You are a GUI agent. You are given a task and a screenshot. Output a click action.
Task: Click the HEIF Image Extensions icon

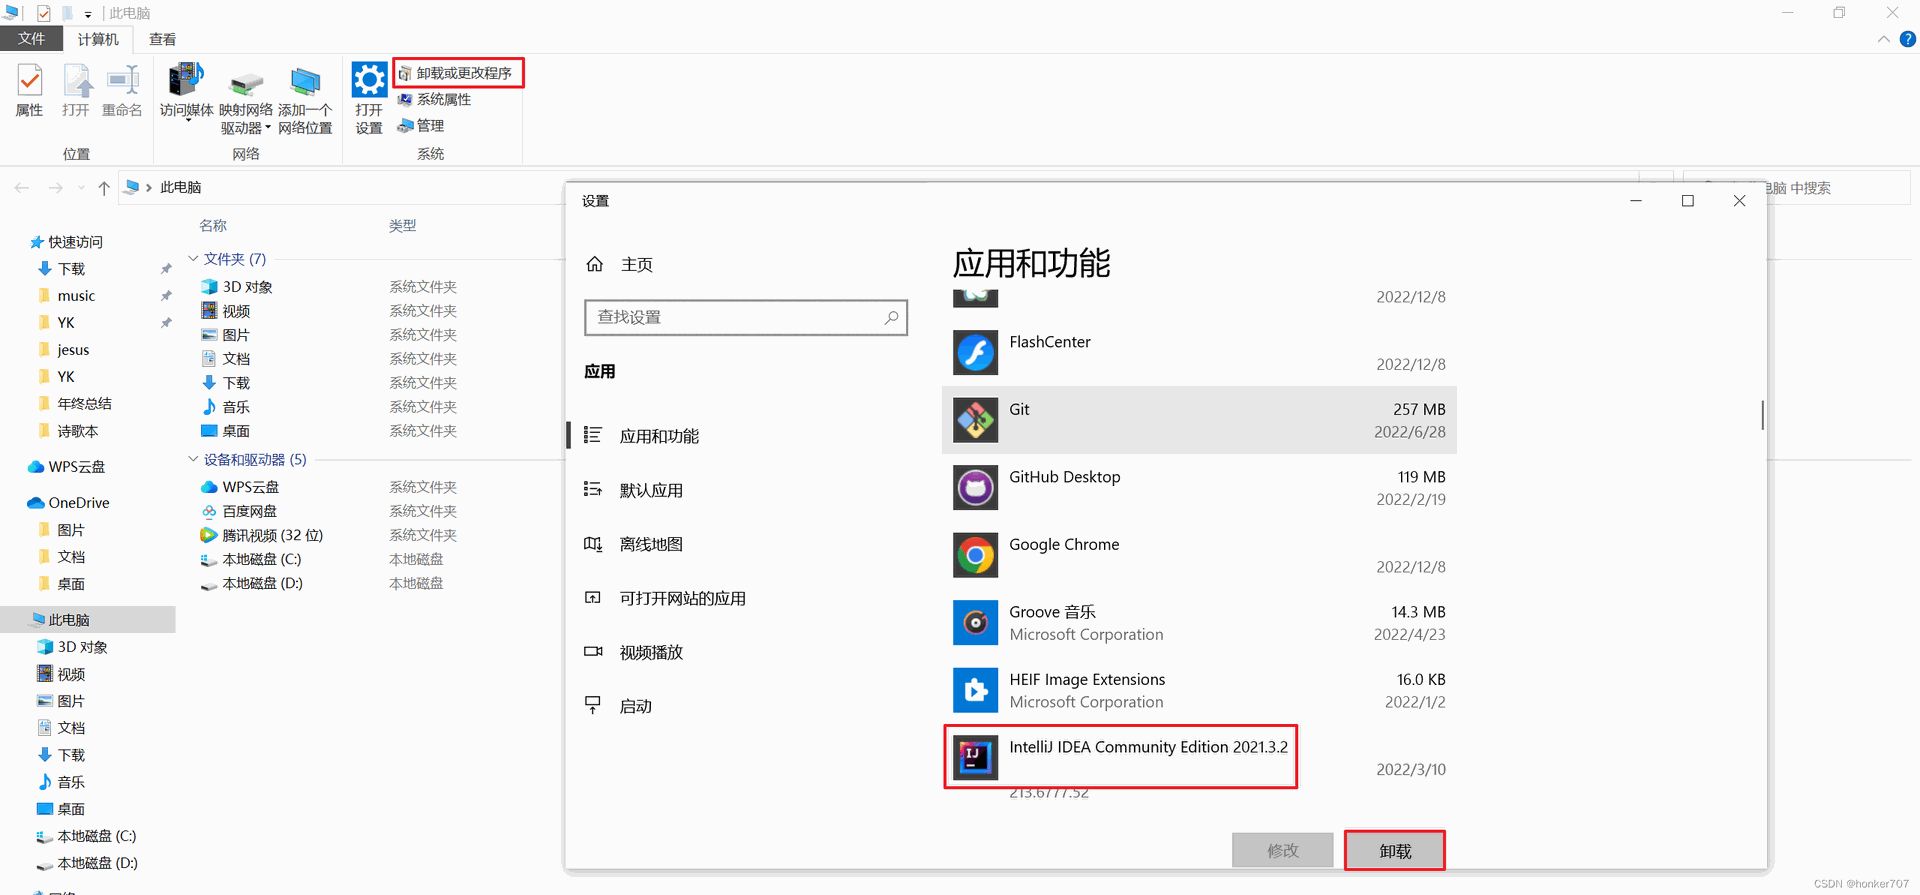pos(975,690)
